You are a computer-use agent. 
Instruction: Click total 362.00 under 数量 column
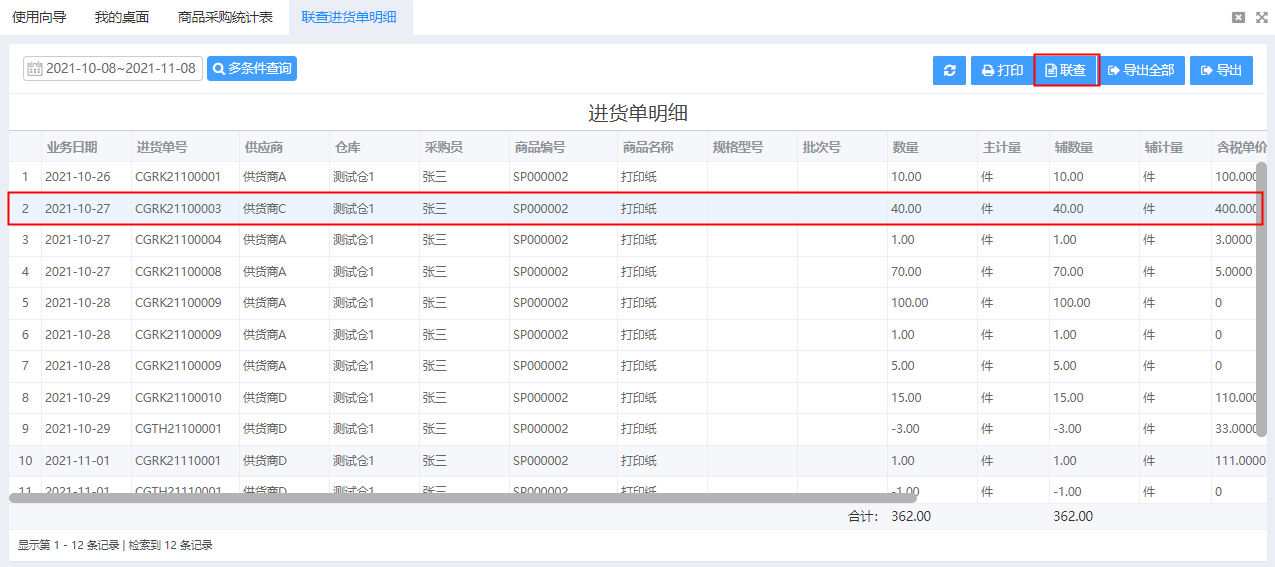(911, 517)
